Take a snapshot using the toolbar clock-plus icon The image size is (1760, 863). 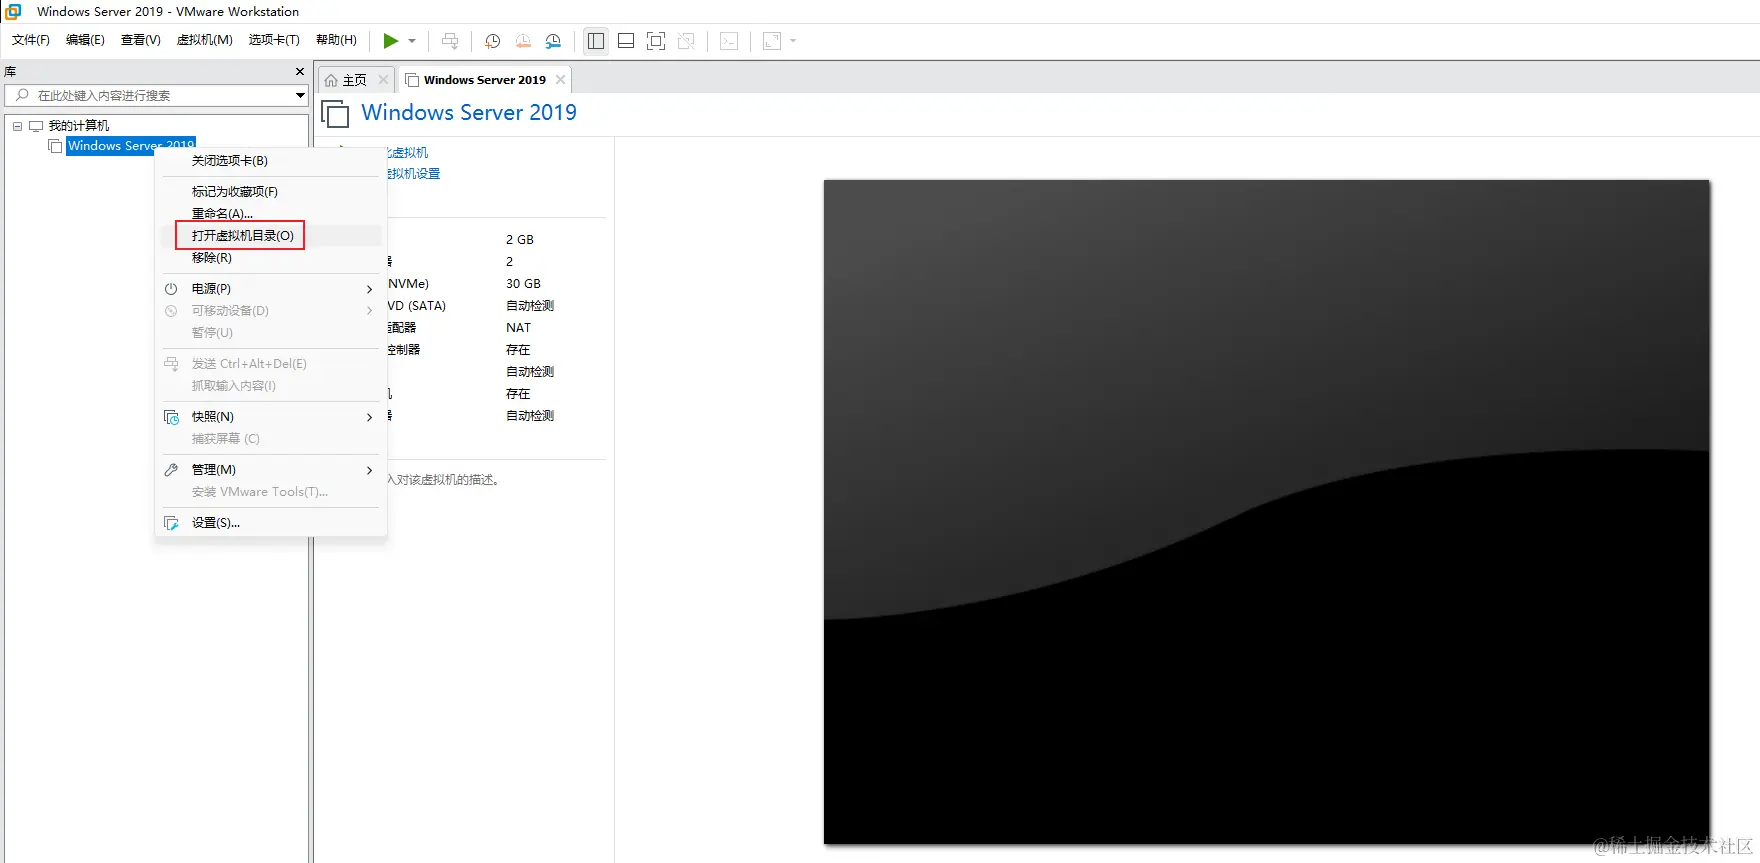pyautogui.click(x=493, y=41)
